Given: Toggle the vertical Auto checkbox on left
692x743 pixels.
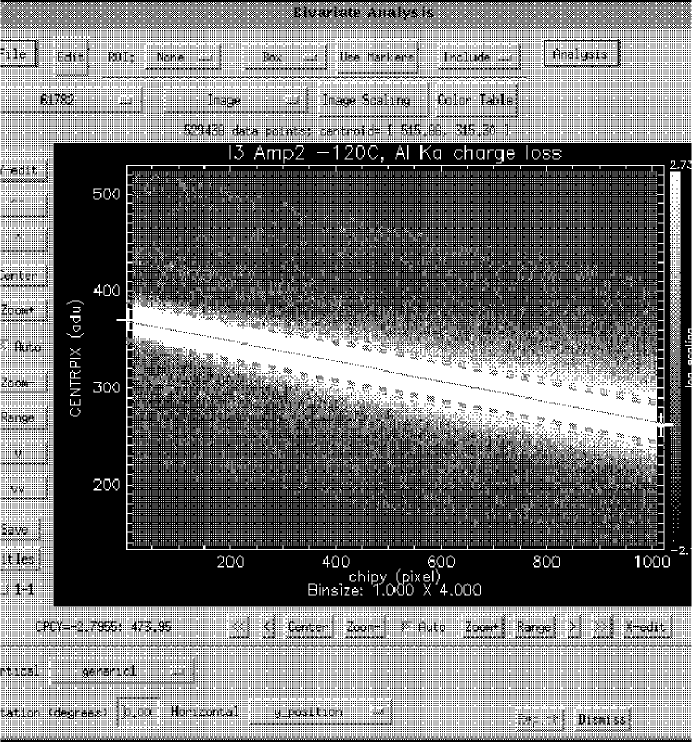Looking at the screenshot, I should [x=4, y=345].
